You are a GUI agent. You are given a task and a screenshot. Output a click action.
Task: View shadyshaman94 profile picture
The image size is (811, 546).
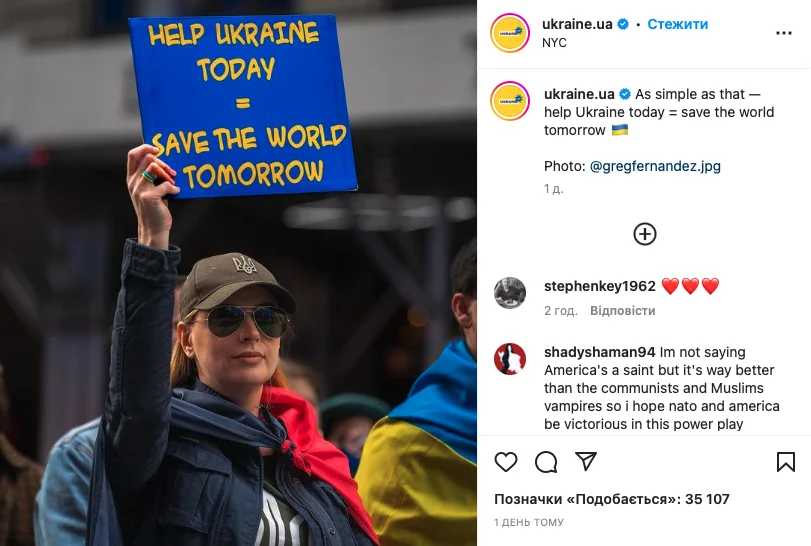click(510, 359)
